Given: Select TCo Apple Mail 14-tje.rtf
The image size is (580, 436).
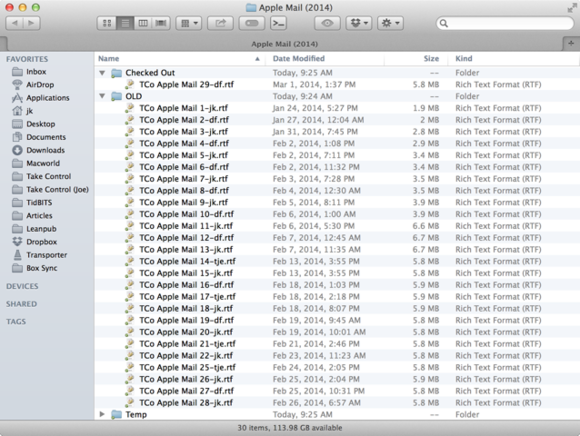Looking at the screenshot, I should [x=187, y=261].
